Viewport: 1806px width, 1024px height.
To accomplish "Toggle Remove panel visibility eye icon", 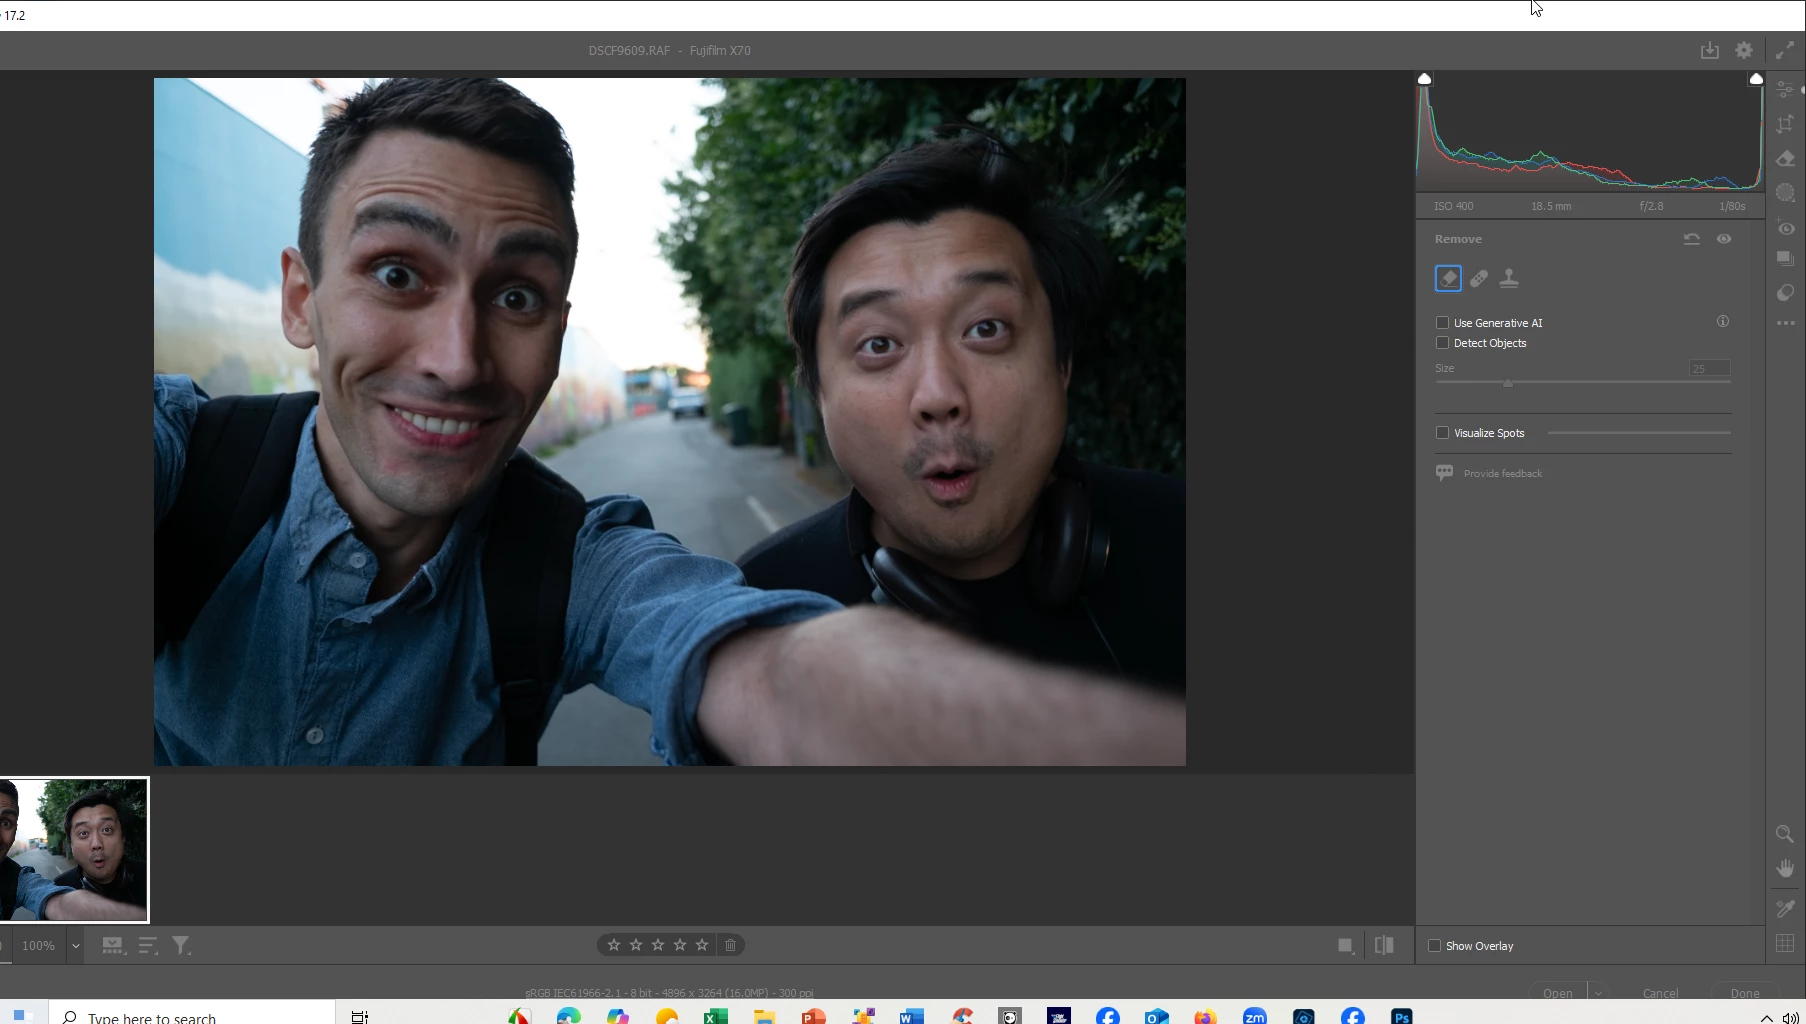I will point(1724,239).
